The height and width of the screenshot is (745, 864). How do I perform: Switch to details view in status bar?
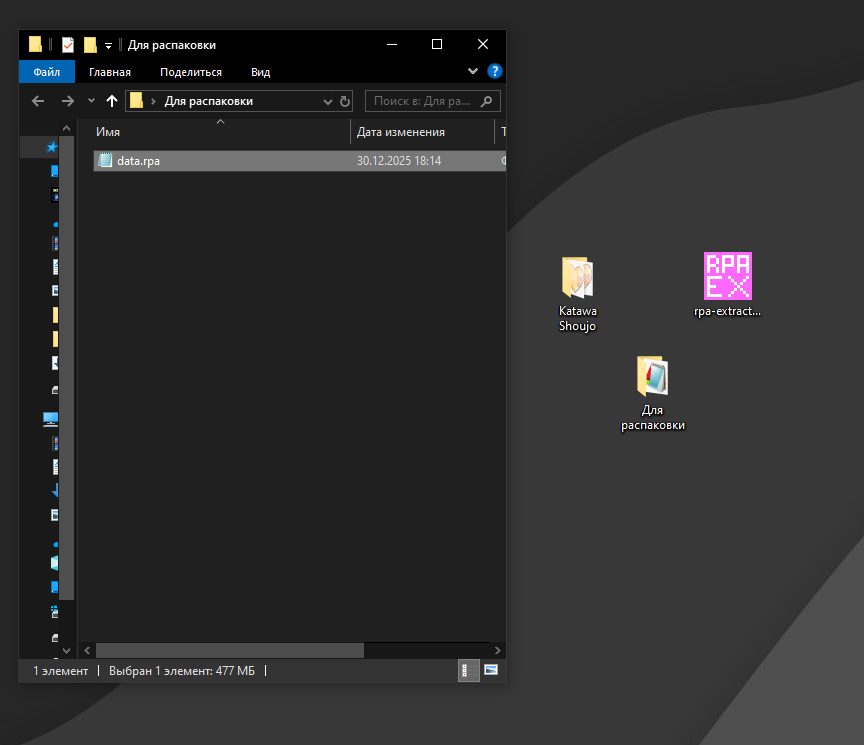(468, 671)
